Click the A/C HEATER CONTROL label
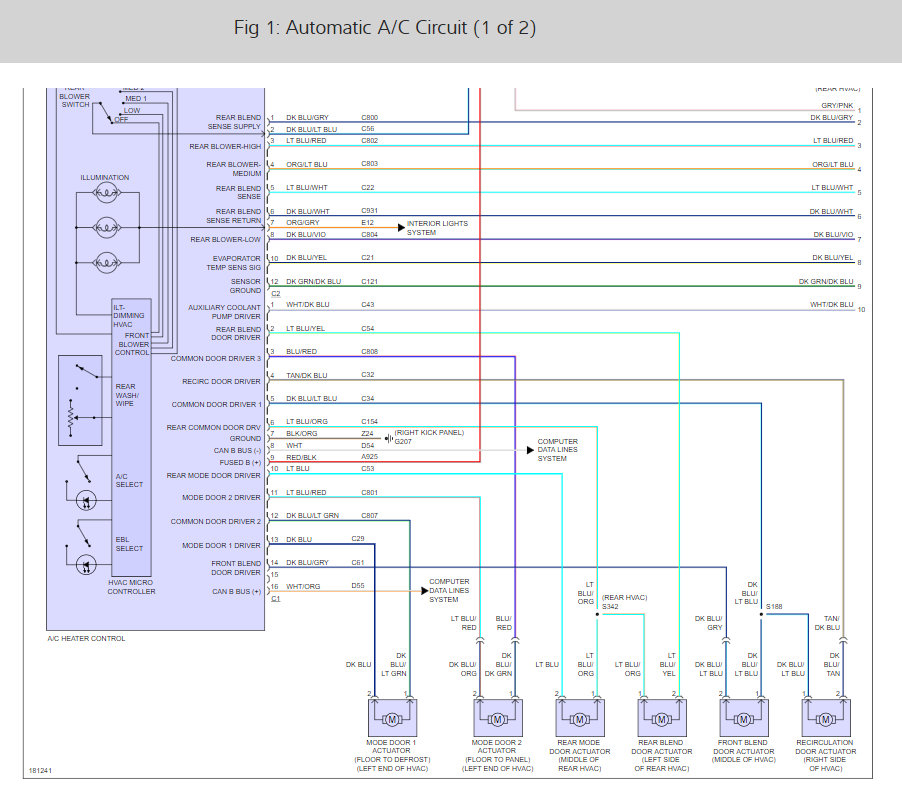The width and height of the screenshot is (902, 792). click(86, 638)
